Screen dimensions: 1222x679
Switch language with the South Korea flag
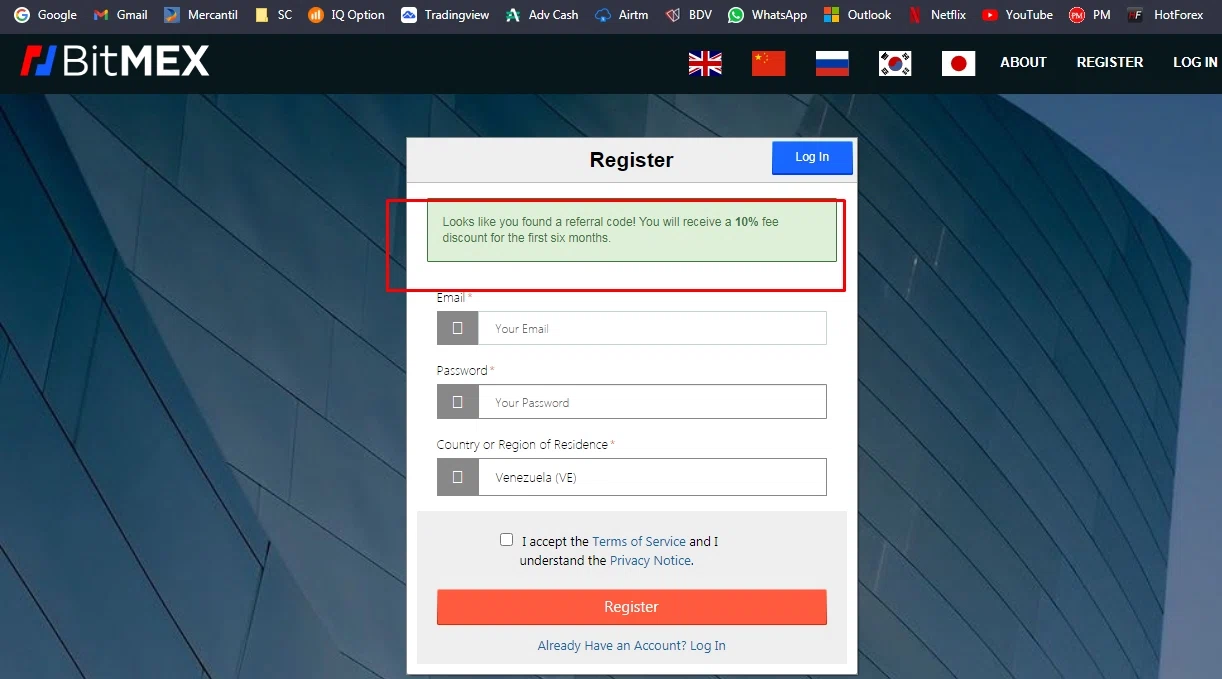point(895,63)
